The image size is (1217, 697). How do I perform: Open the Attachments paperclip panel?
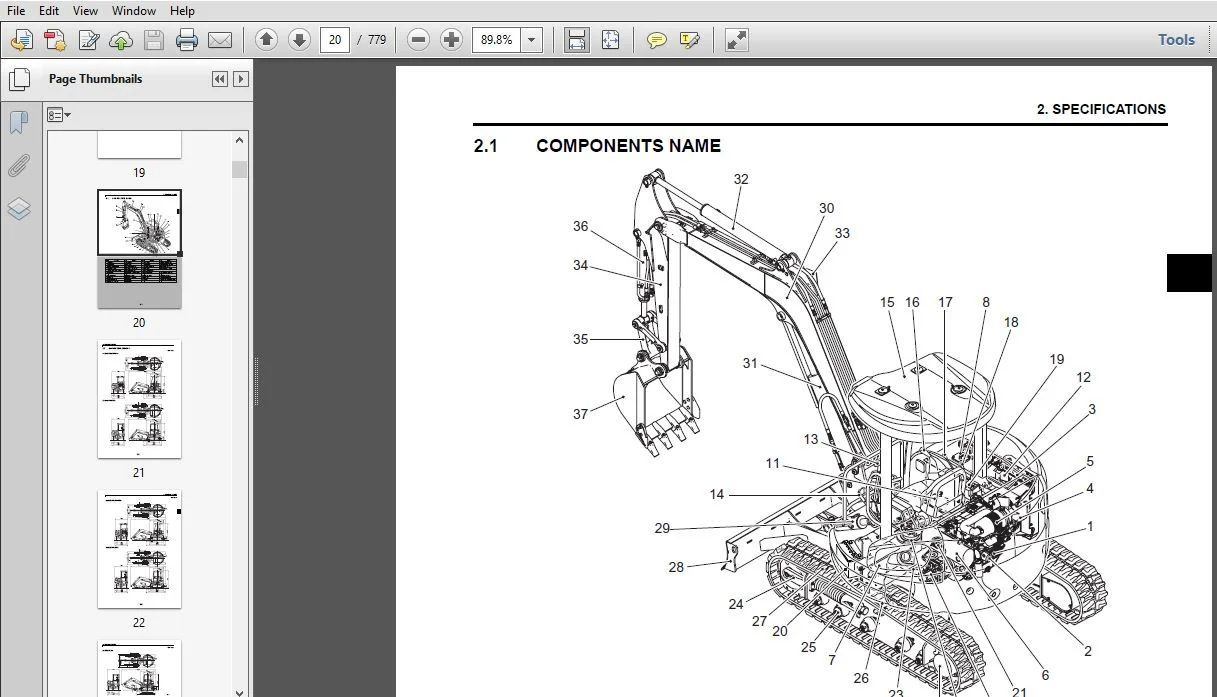coord(19,166)
